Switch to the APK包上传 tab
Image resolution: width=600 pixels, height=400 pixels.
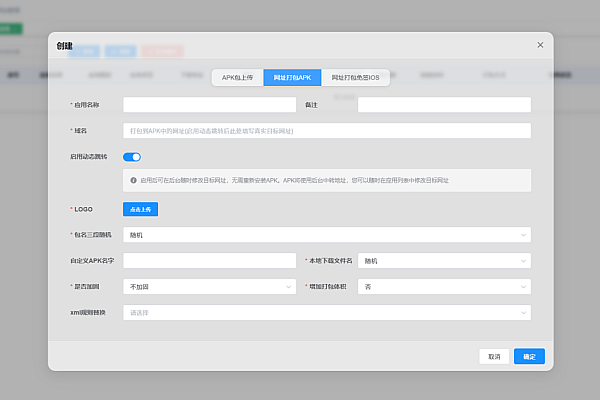(237, 78)
